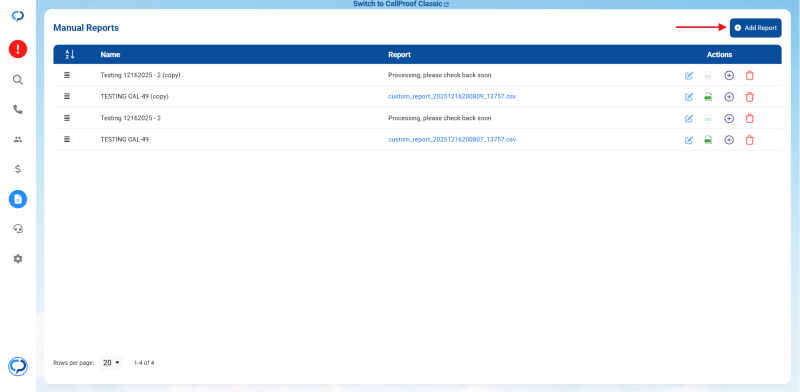Delete the Testing 12162025 - 2 report
Screen dimensions: 800x392
749,118
